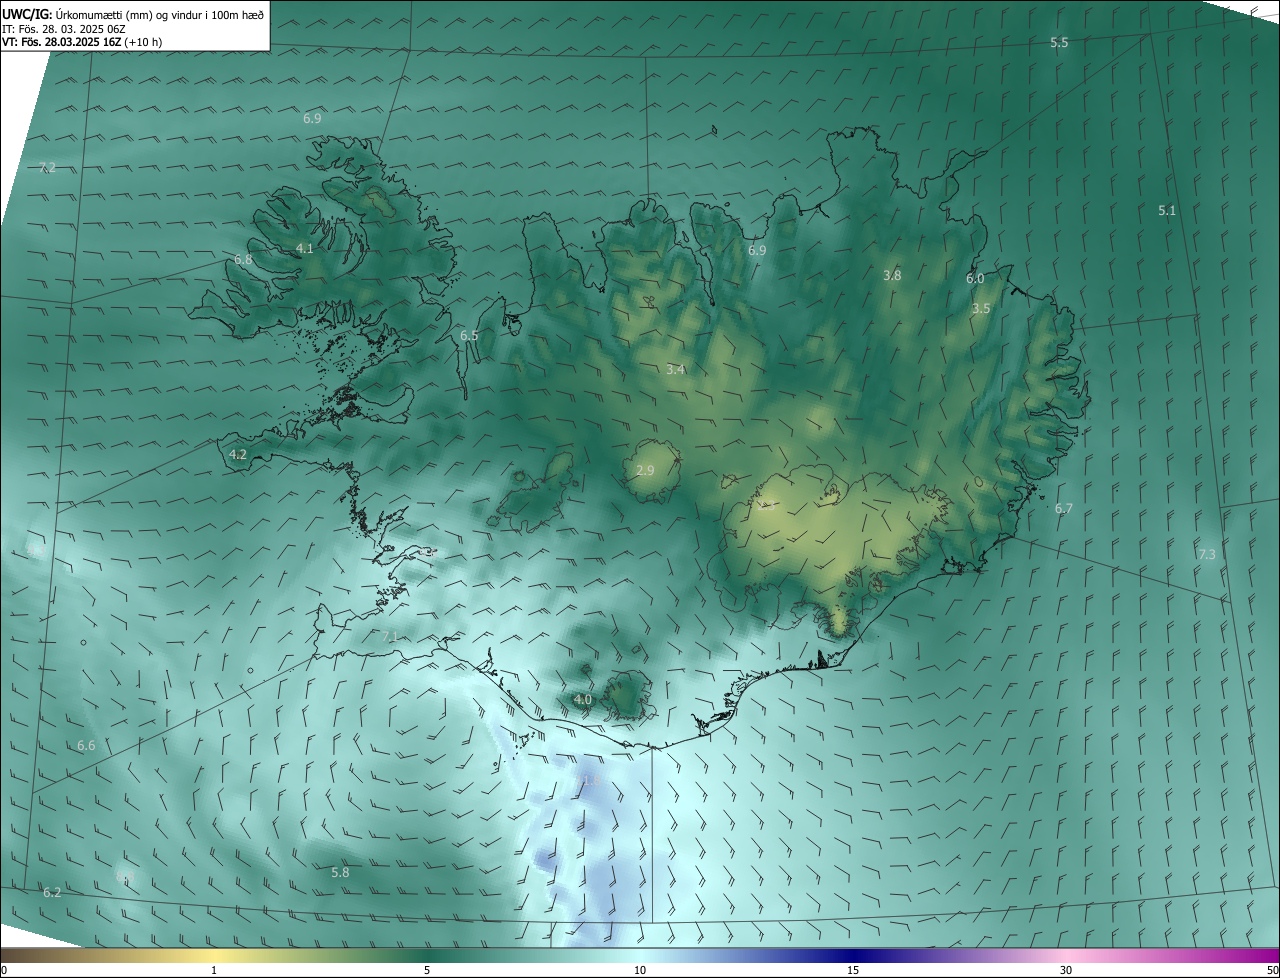Select the 3.5 value label
The image size is (1280, 978).
click(981, 308)
